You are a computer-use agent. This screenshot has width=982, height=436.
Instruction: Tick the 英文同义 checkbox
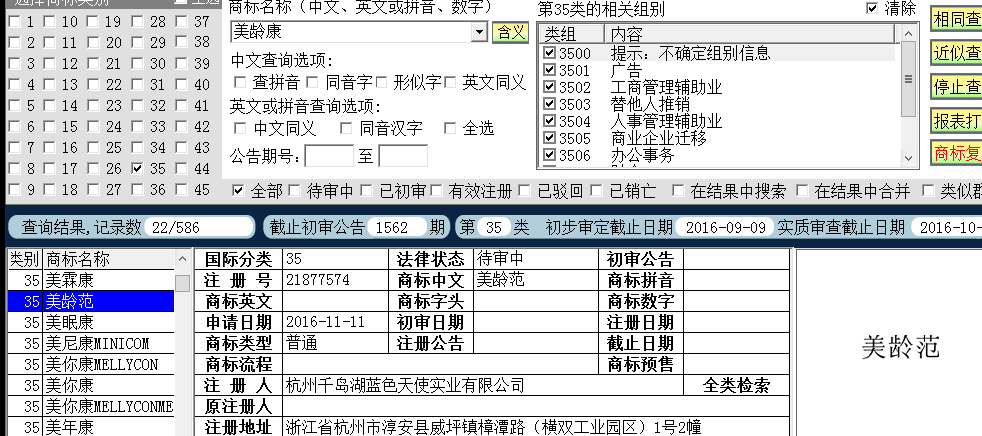click(x=450, y=82)
